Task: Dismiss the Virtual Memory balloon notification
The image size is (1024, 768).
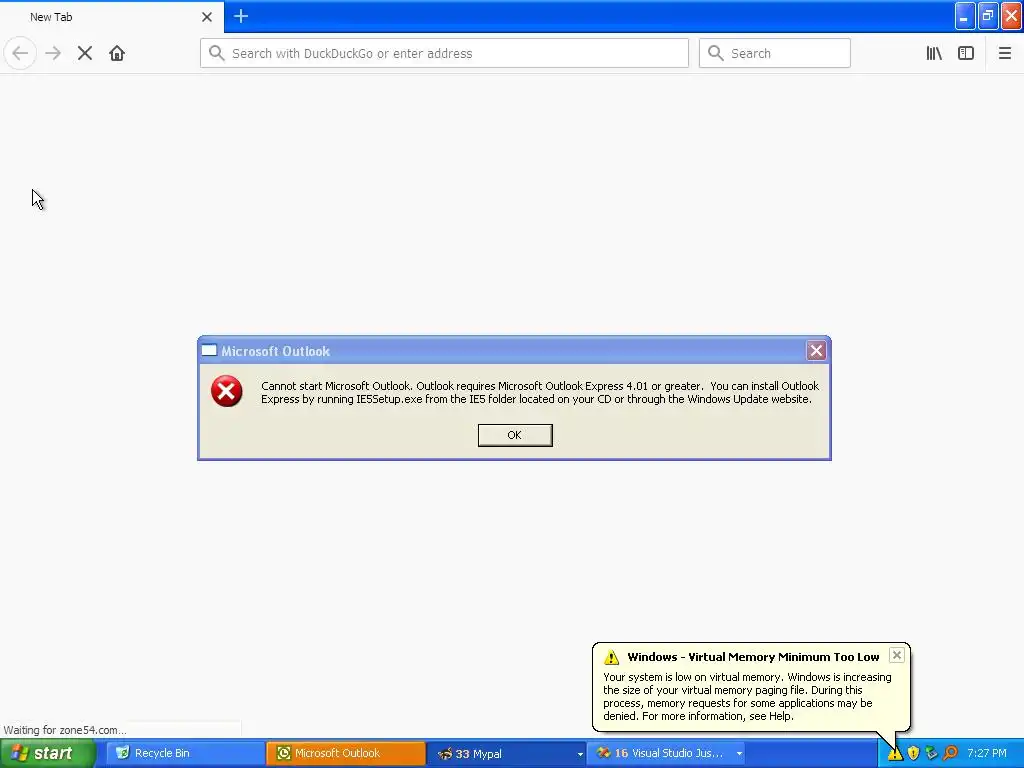Action: [897, 655]
